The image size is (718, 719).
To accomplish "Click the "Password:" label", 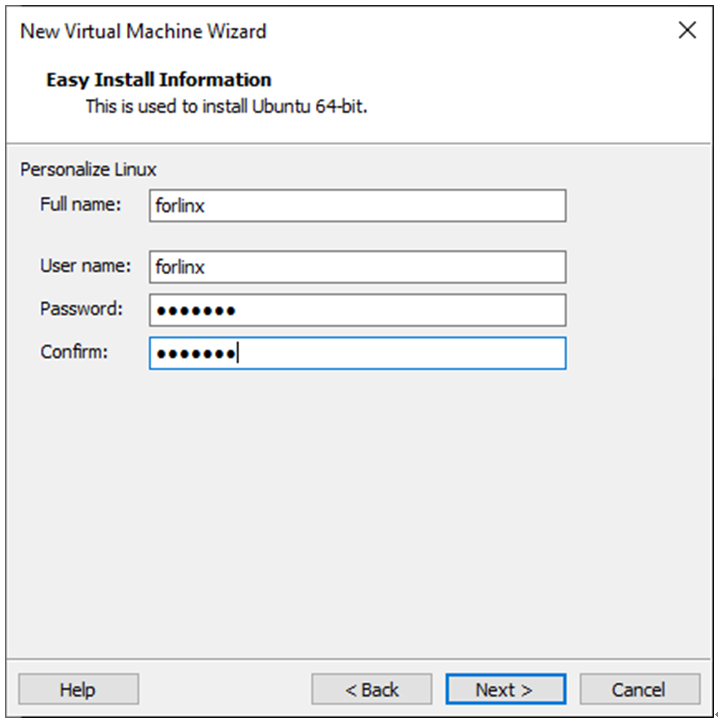I will [81, 309].
